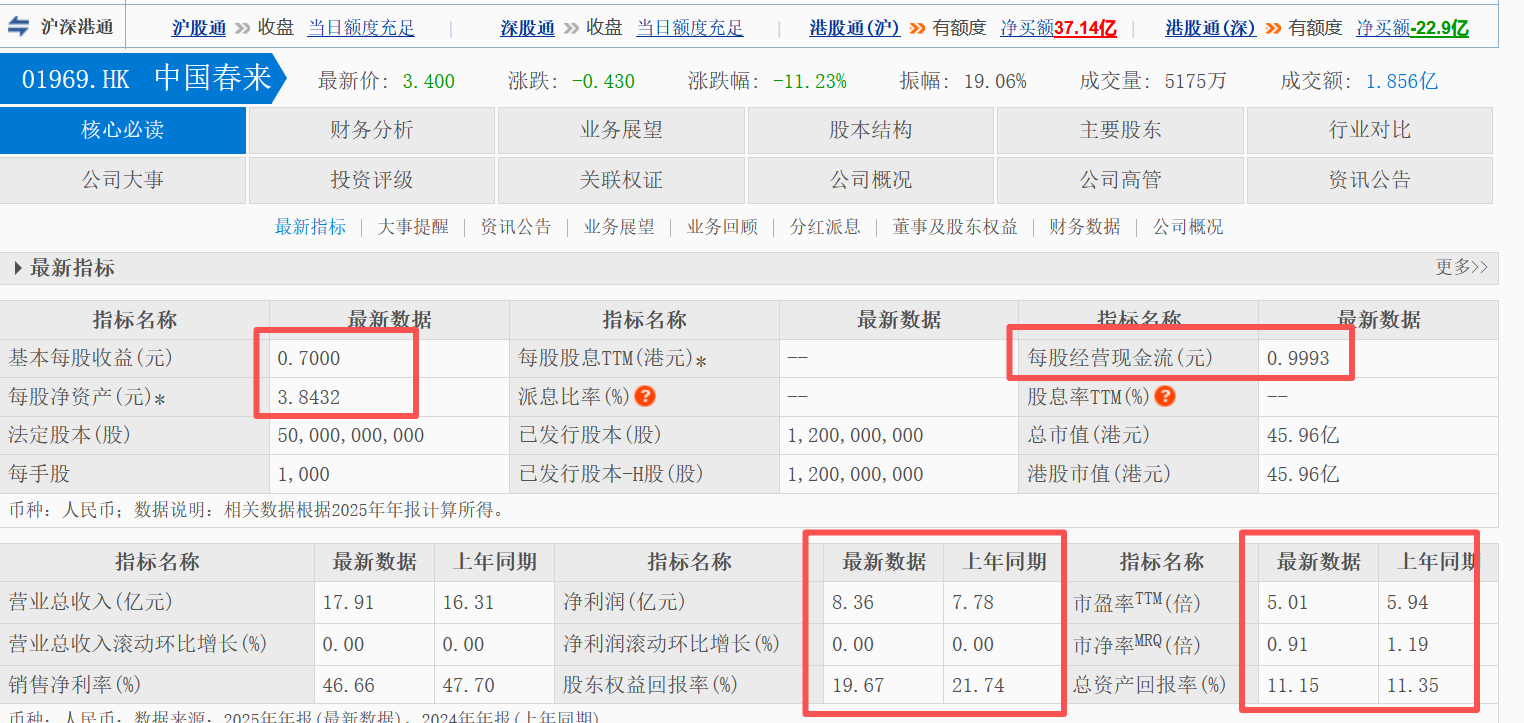This screenshot has height=723, width=1524.
Task: Switch to 业务展望 tab
Action: click(621, 130)
